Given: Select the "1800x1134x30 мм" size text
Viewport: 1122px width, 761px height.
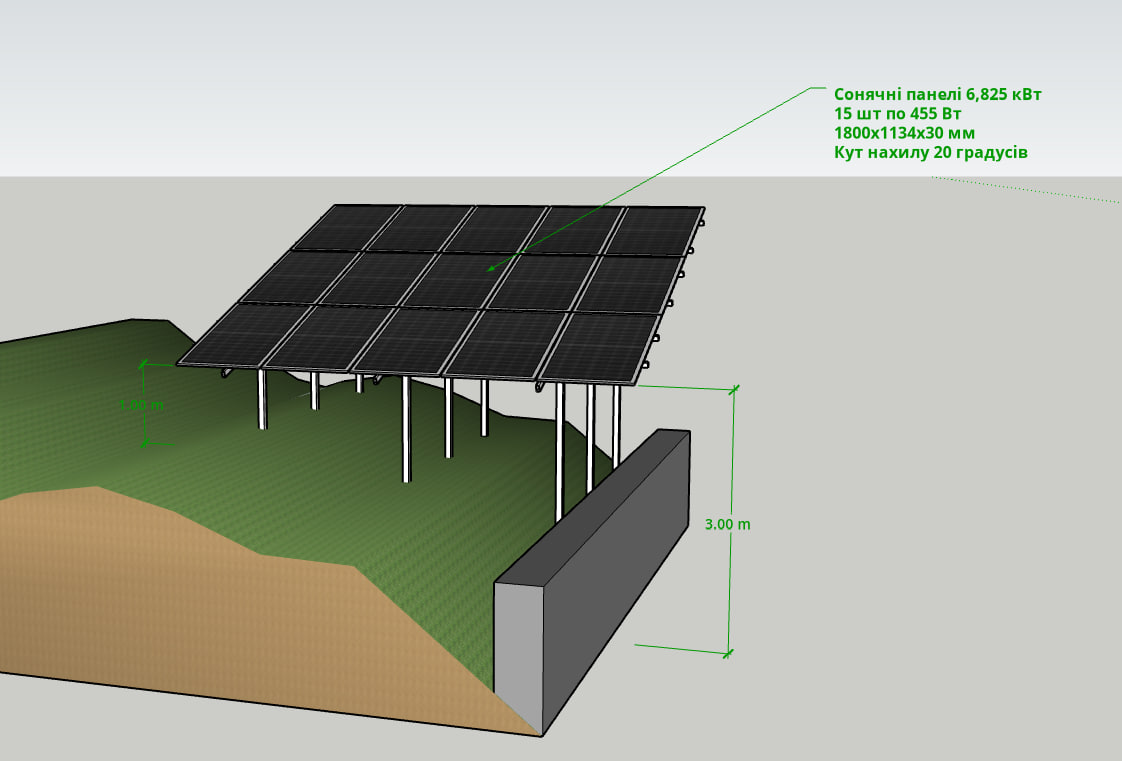Looking at the screenshot, I should tap(904, 133).
